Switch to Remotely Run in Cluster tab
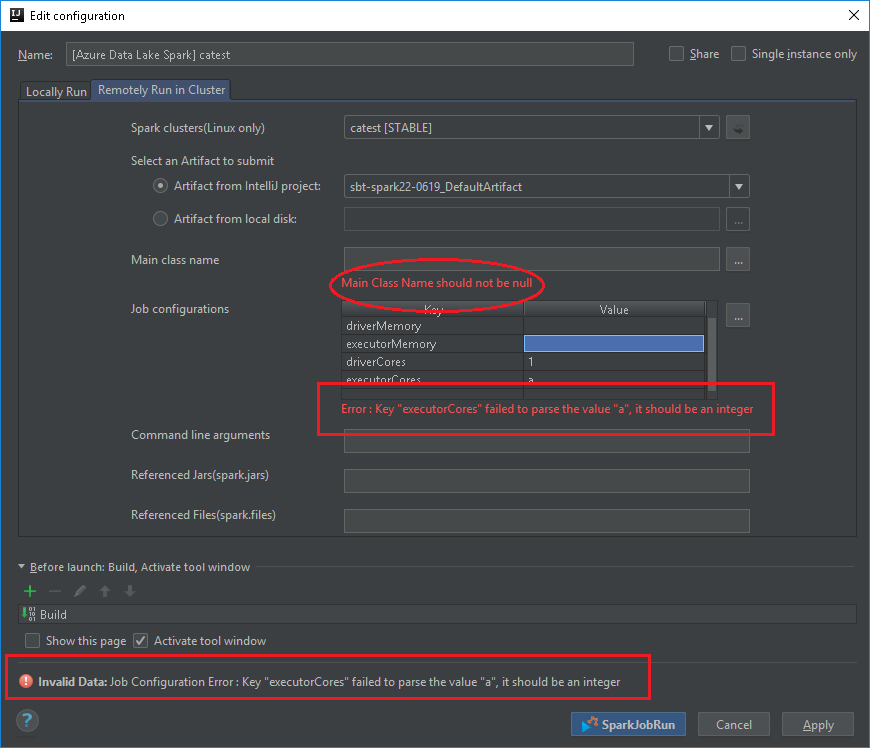The image size is (870, 748). click(160, 89)
